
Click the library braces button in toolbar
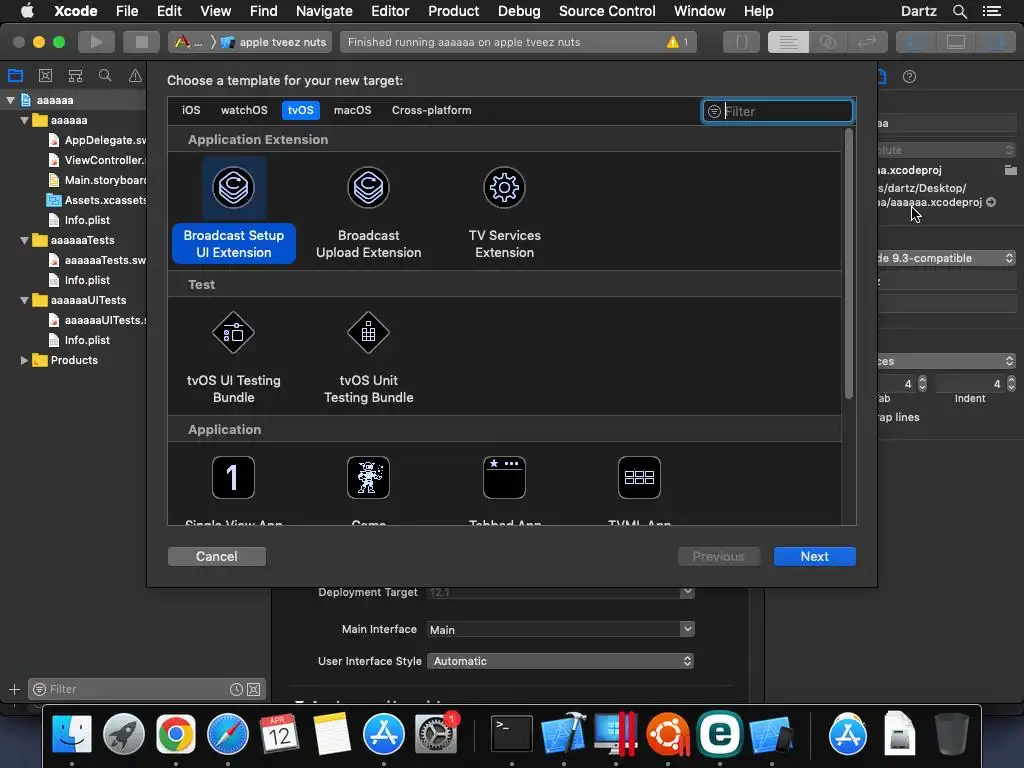click(x=741, y=42)
